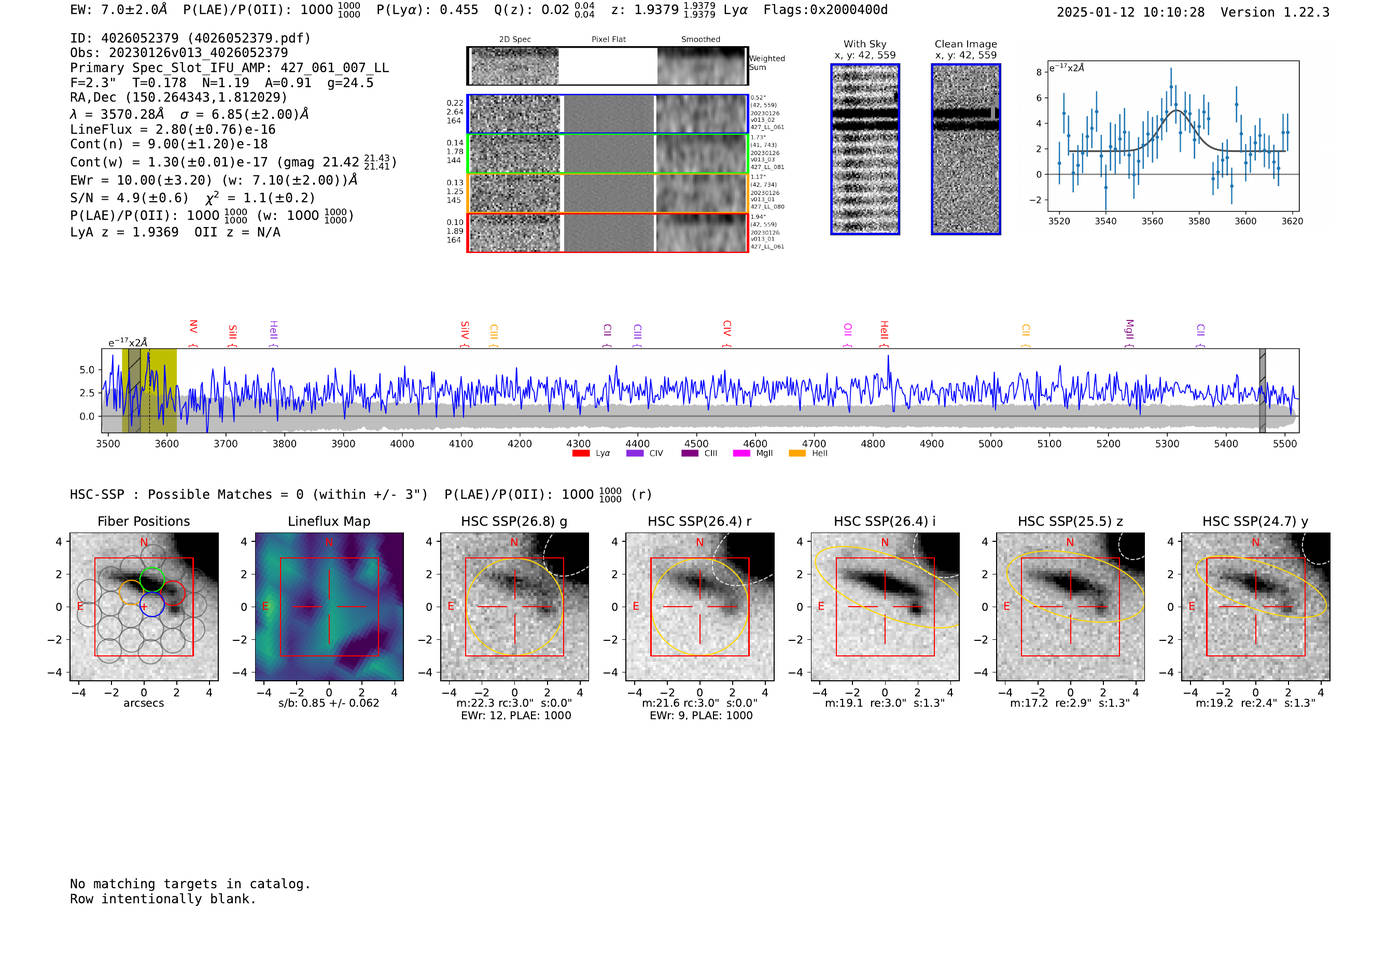Click the orange HeII legend swatch
Image resolution: width=1400 pixels, height=953 pixels.
(797, 454)
